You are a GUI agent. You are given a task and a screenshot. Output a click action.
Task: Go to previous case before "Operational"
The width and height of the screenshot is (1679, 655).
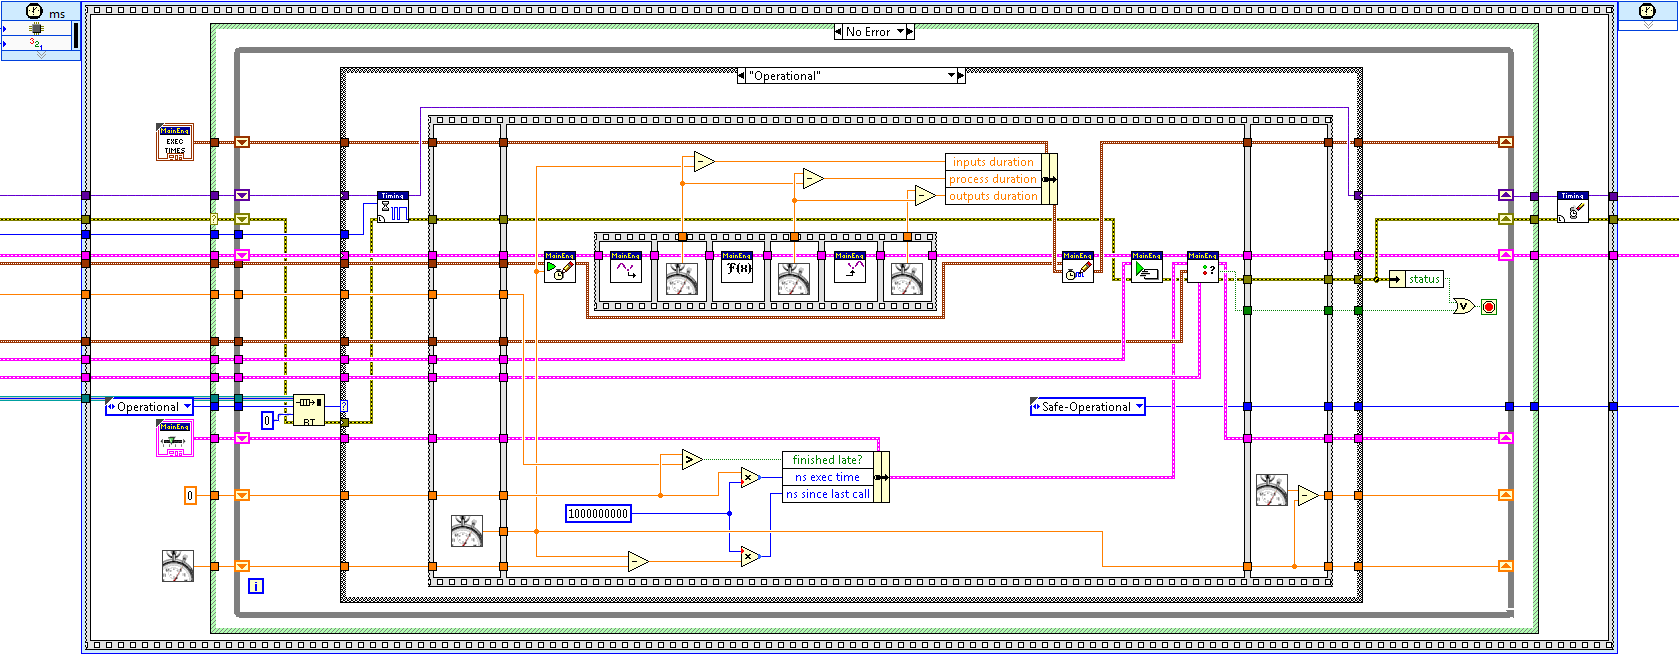[741, 76]
